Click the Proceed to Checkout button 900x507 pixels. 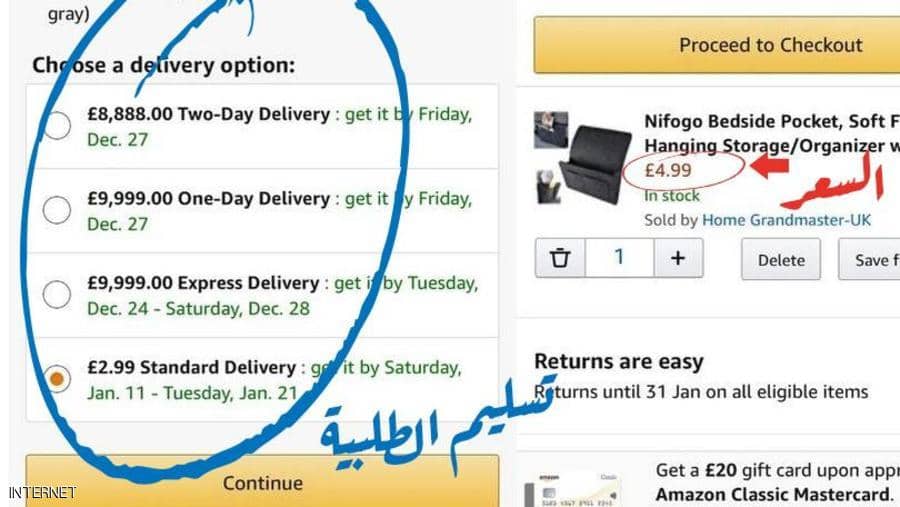point(717,45)
